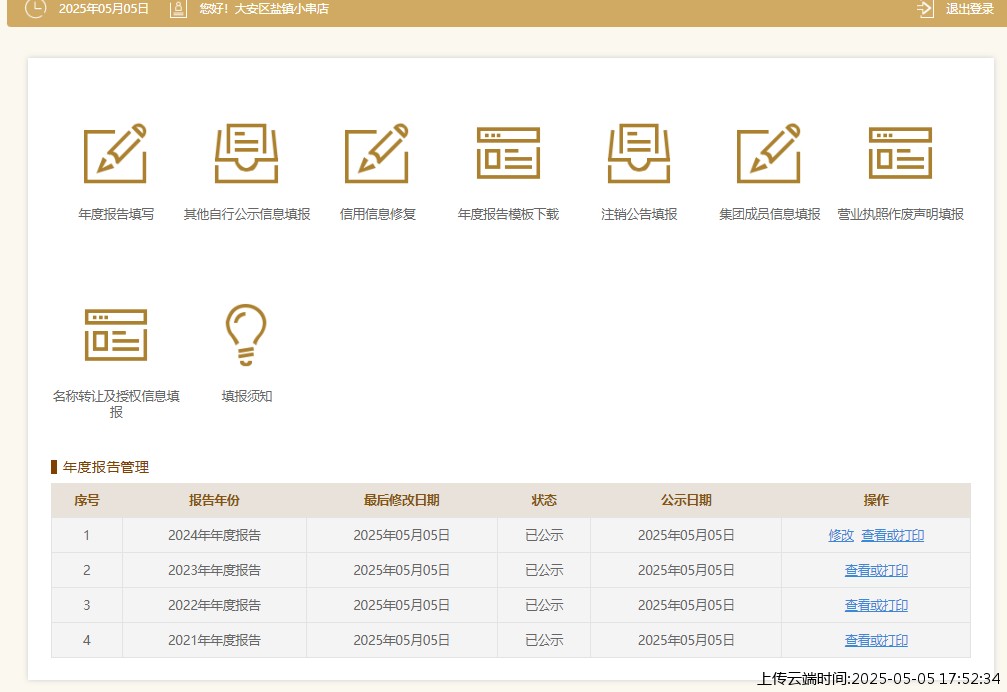The image size is (1007, 692).
Task: Click the 年度报告模板下载 label
Action: 508,214
